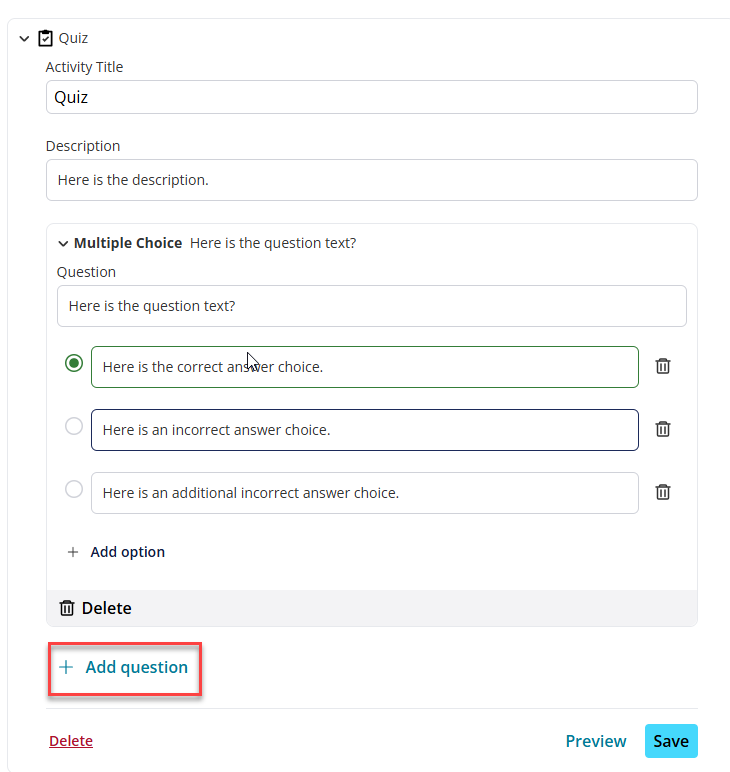730x772 pixels.
Task: Click the plus icon beside Add question
Action: click(x=66, y=667)
